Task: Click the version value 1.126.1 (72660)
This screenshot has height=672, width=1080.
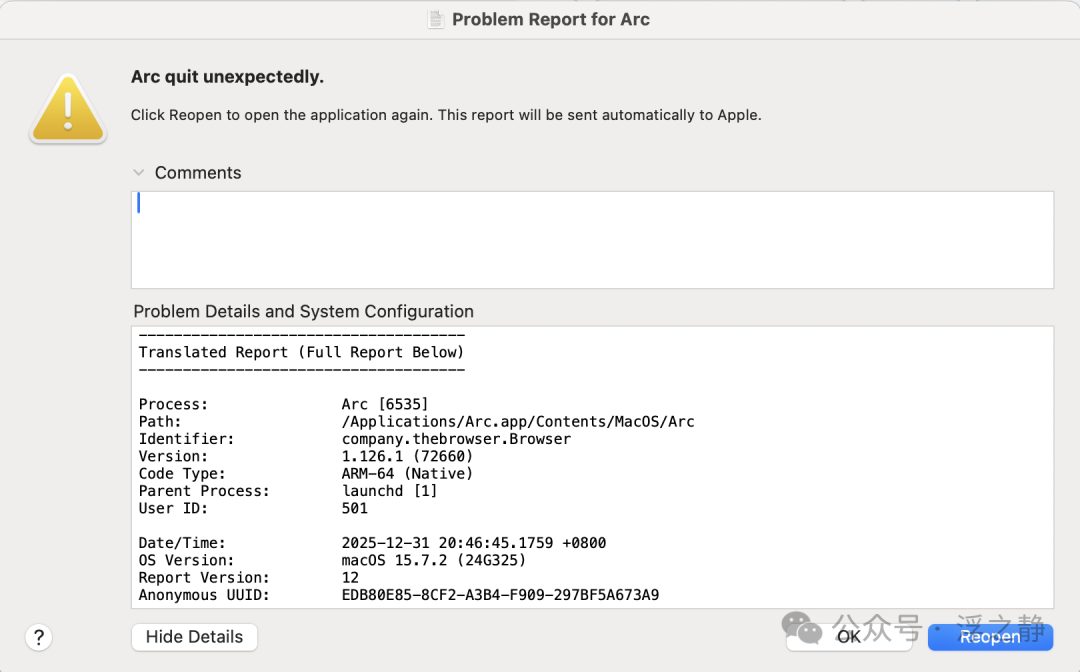Action: pos(407,456)
